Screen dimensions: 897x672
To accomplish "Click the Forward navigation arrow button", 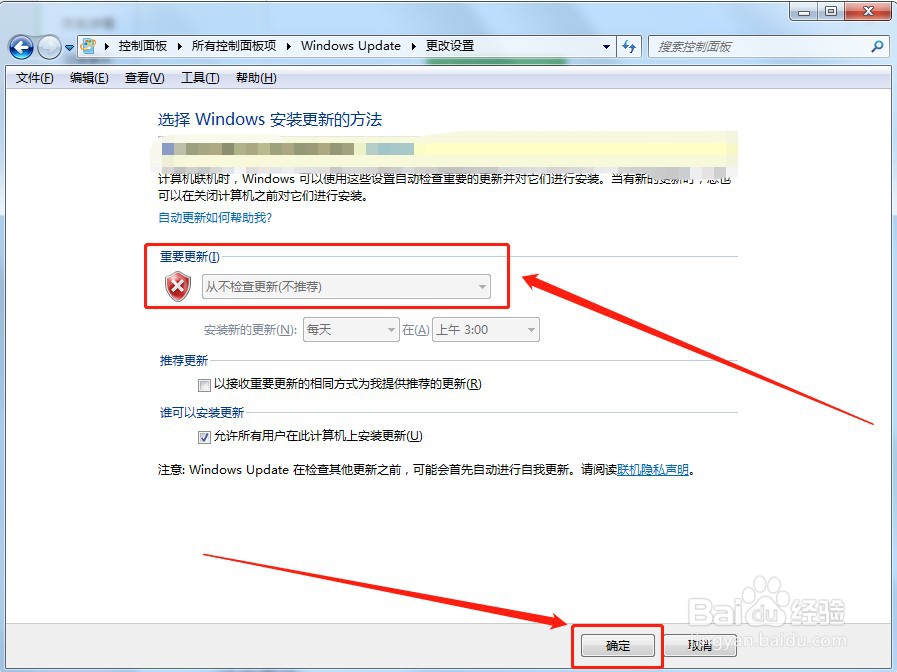I will [x=49, y=47].
